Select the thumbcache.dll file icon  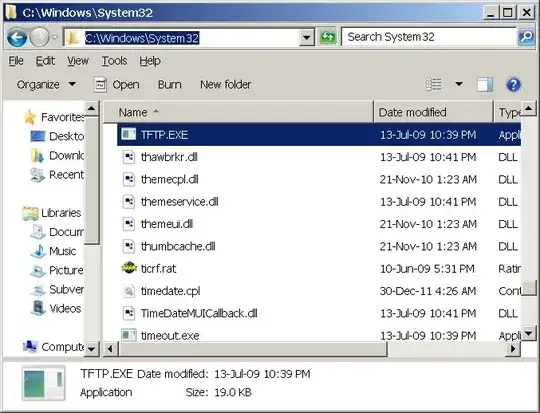(129, 246)
